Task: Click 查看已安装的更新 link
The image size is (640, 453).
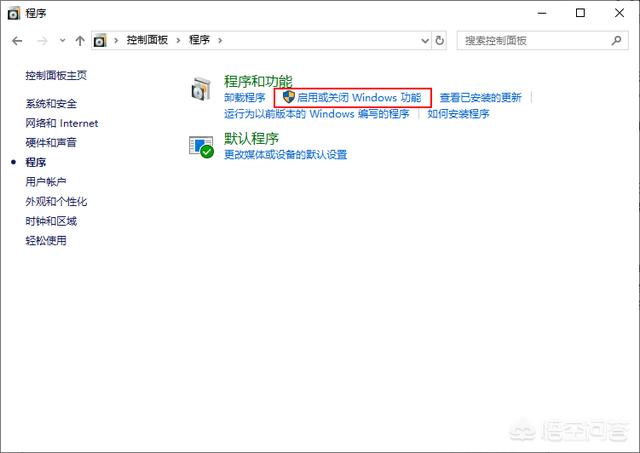Action: (480, 98)
